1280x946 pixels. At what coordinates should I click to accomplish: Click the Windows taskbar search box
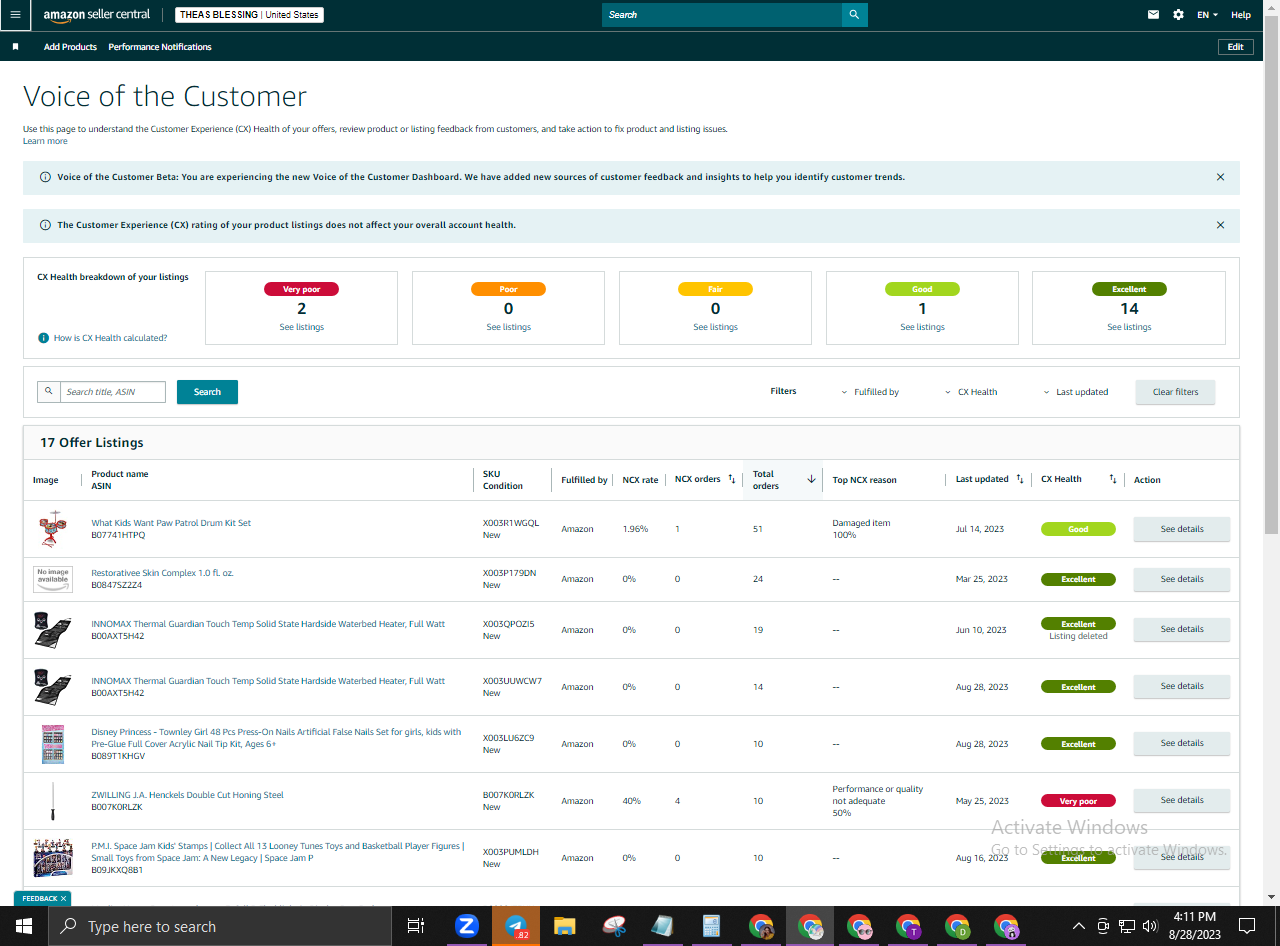point(220,926)
